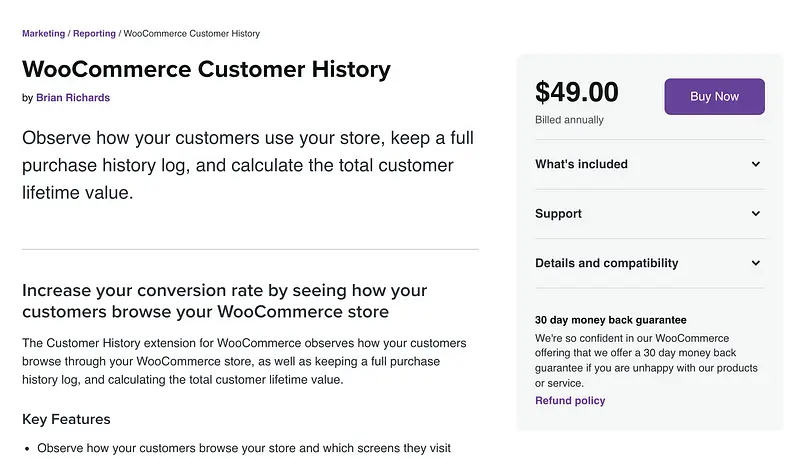Screen dimensions: 800x459
Task: Go to Marketing breadcrumb category
Action: pos(43,34)
